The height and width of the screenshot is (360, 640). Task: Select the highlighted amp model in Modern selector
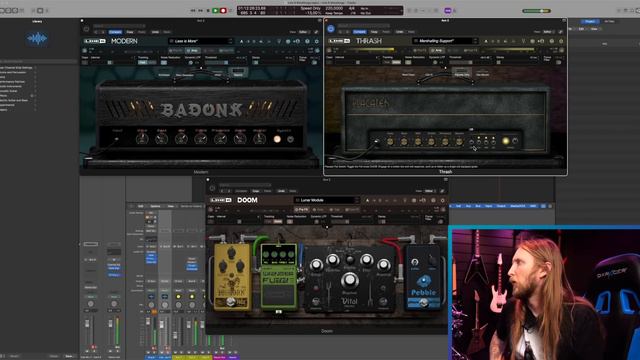[238, 73]
